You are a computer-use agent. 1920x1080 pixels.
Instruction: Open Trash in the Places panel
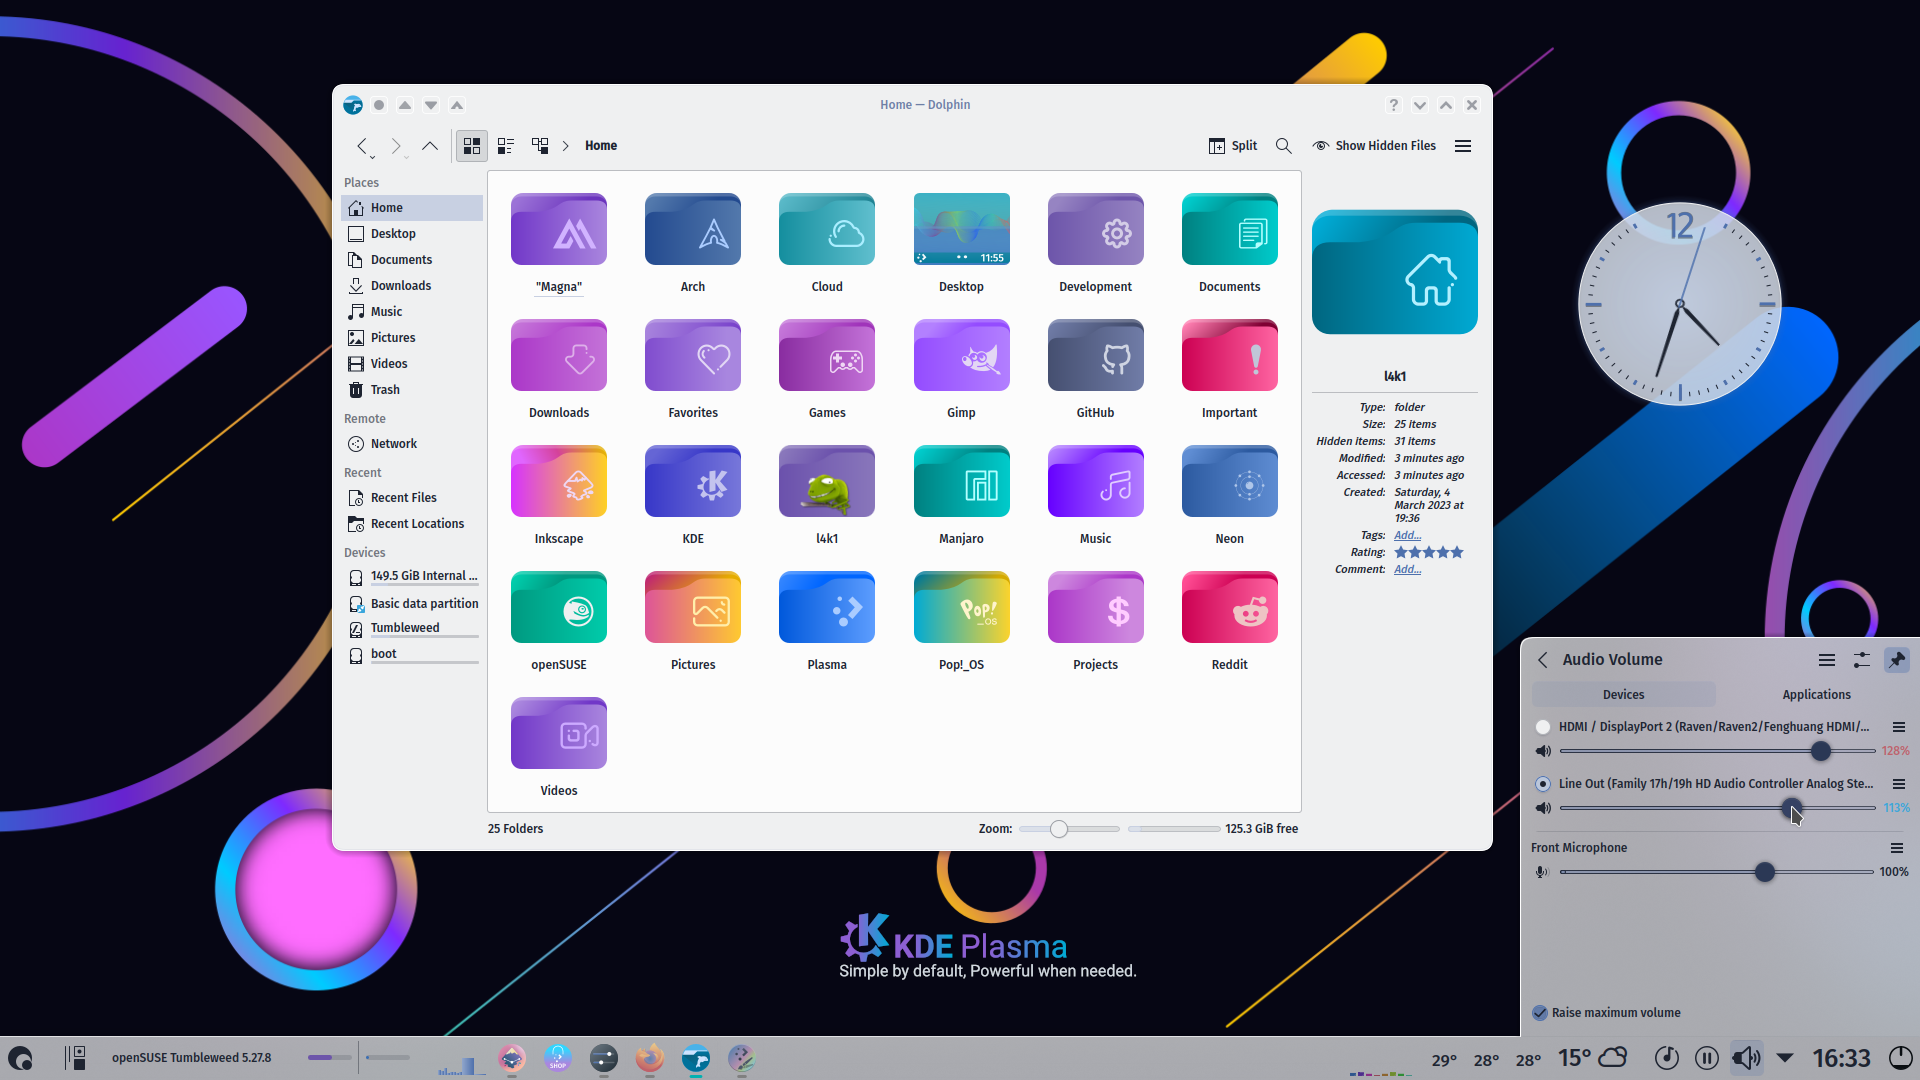pos(412,390)
